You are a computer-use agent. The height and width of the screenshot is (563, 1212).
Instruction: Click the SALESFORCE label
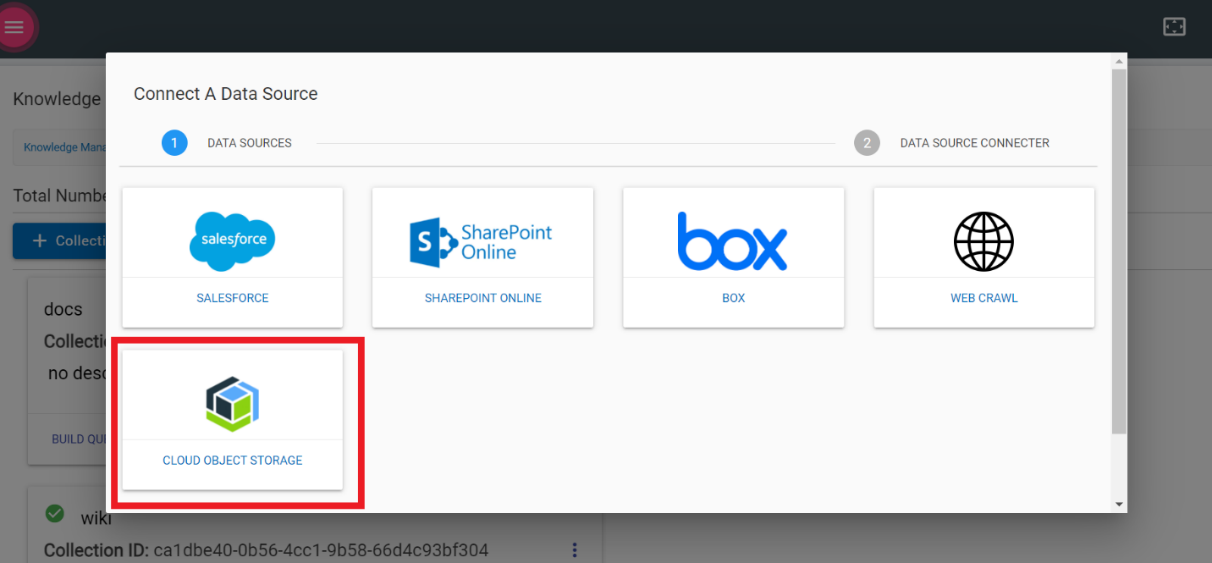[232, 298]
